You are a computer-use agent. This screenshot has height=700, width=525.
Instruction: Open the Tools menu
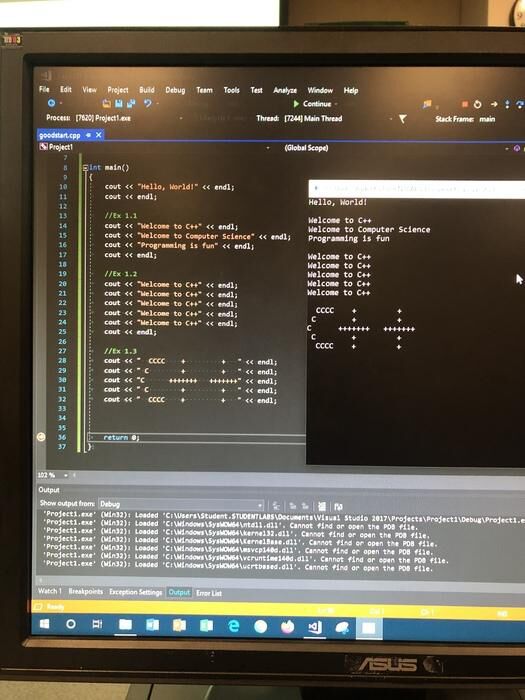tap(232, 90)
